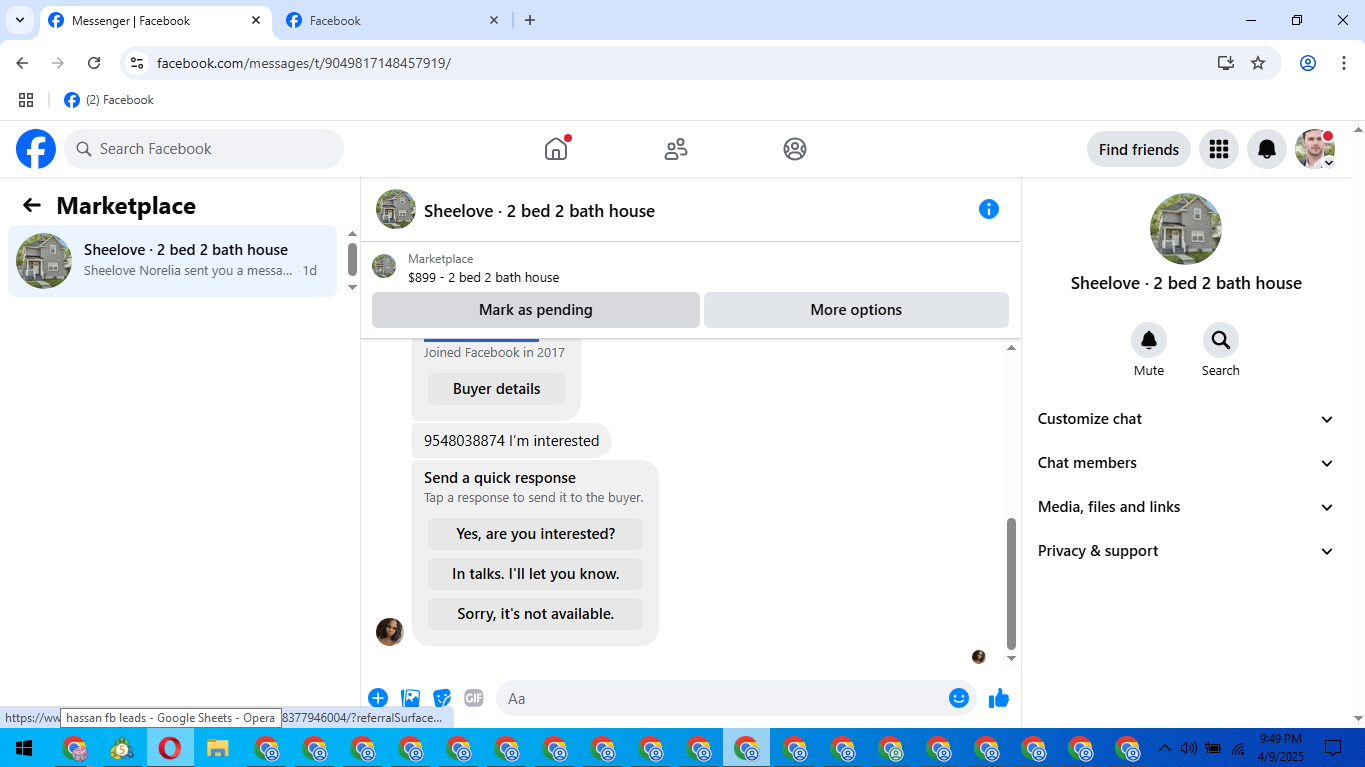Focus the Search Facebook field
The image size is (1365, 767).
click(204, 149)
